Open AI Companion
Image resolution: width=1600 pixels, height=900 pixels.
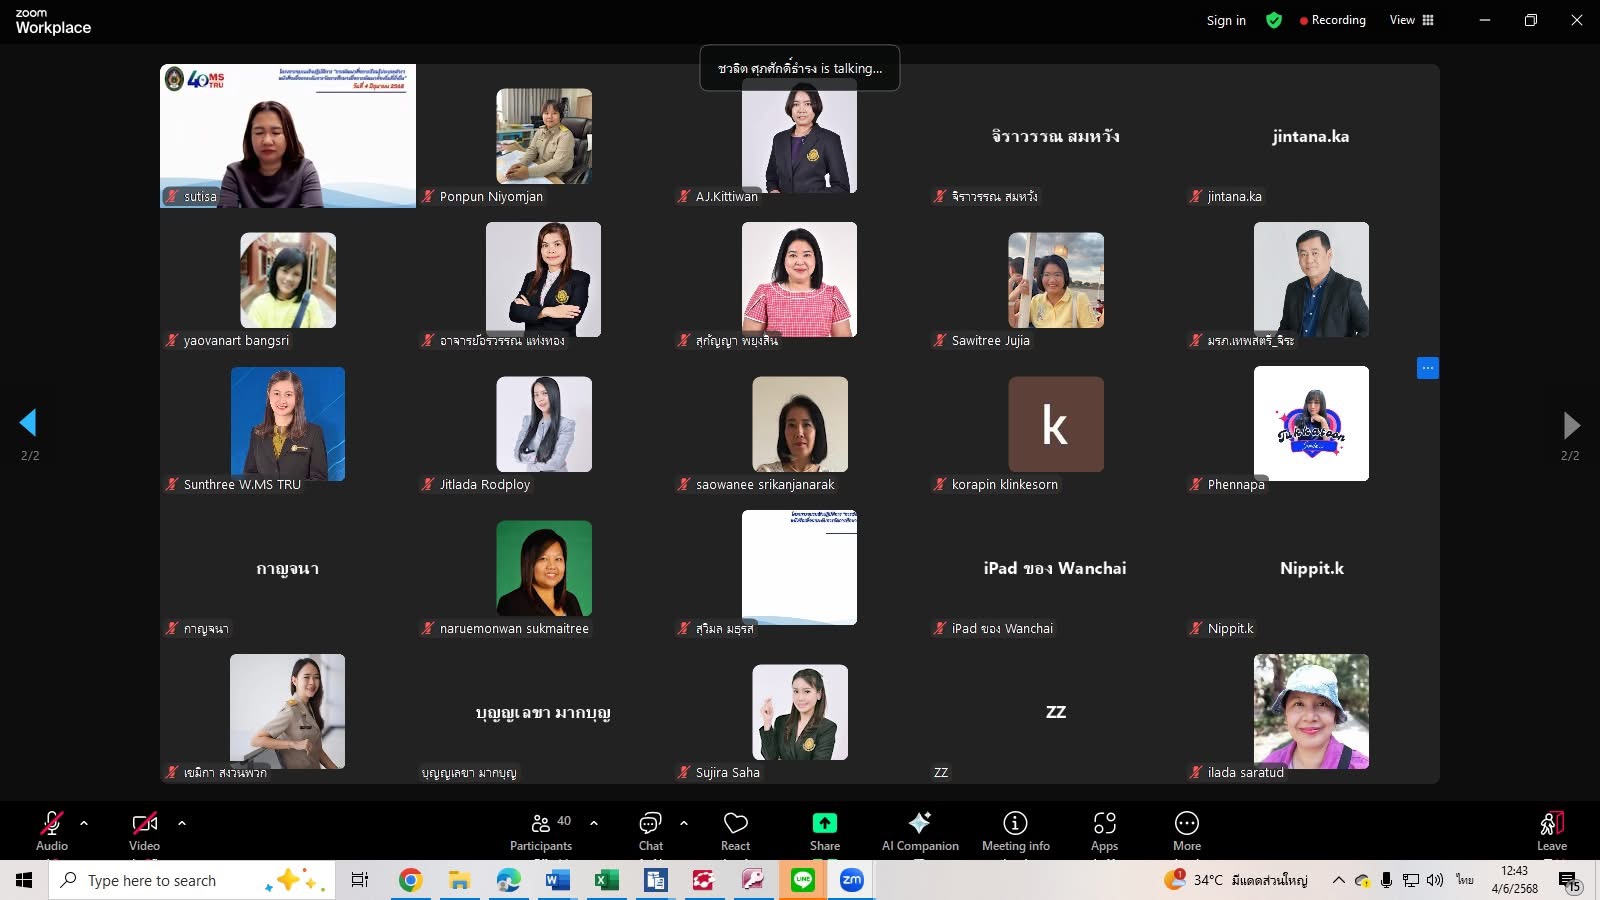tap(919, 830)
